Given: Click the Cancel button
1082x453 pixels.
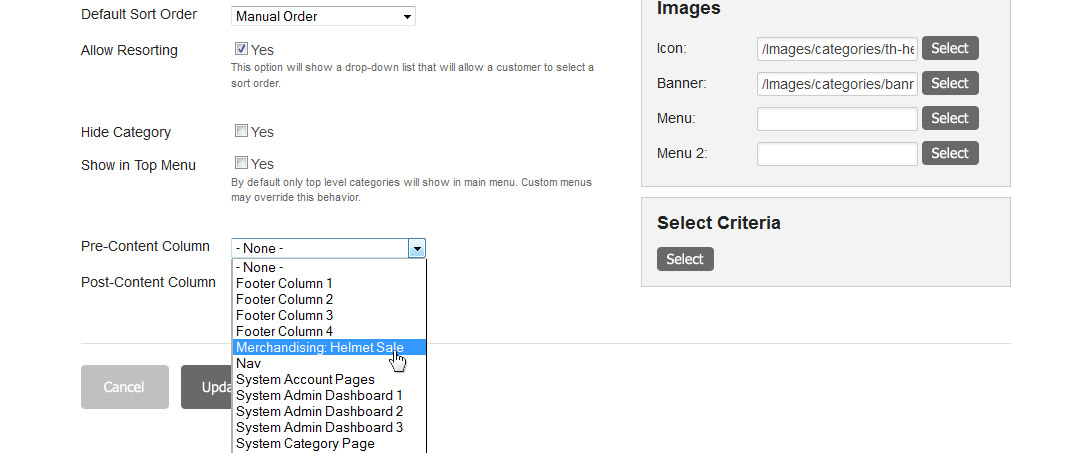Looking at the screenshot, I should point(125,387).
